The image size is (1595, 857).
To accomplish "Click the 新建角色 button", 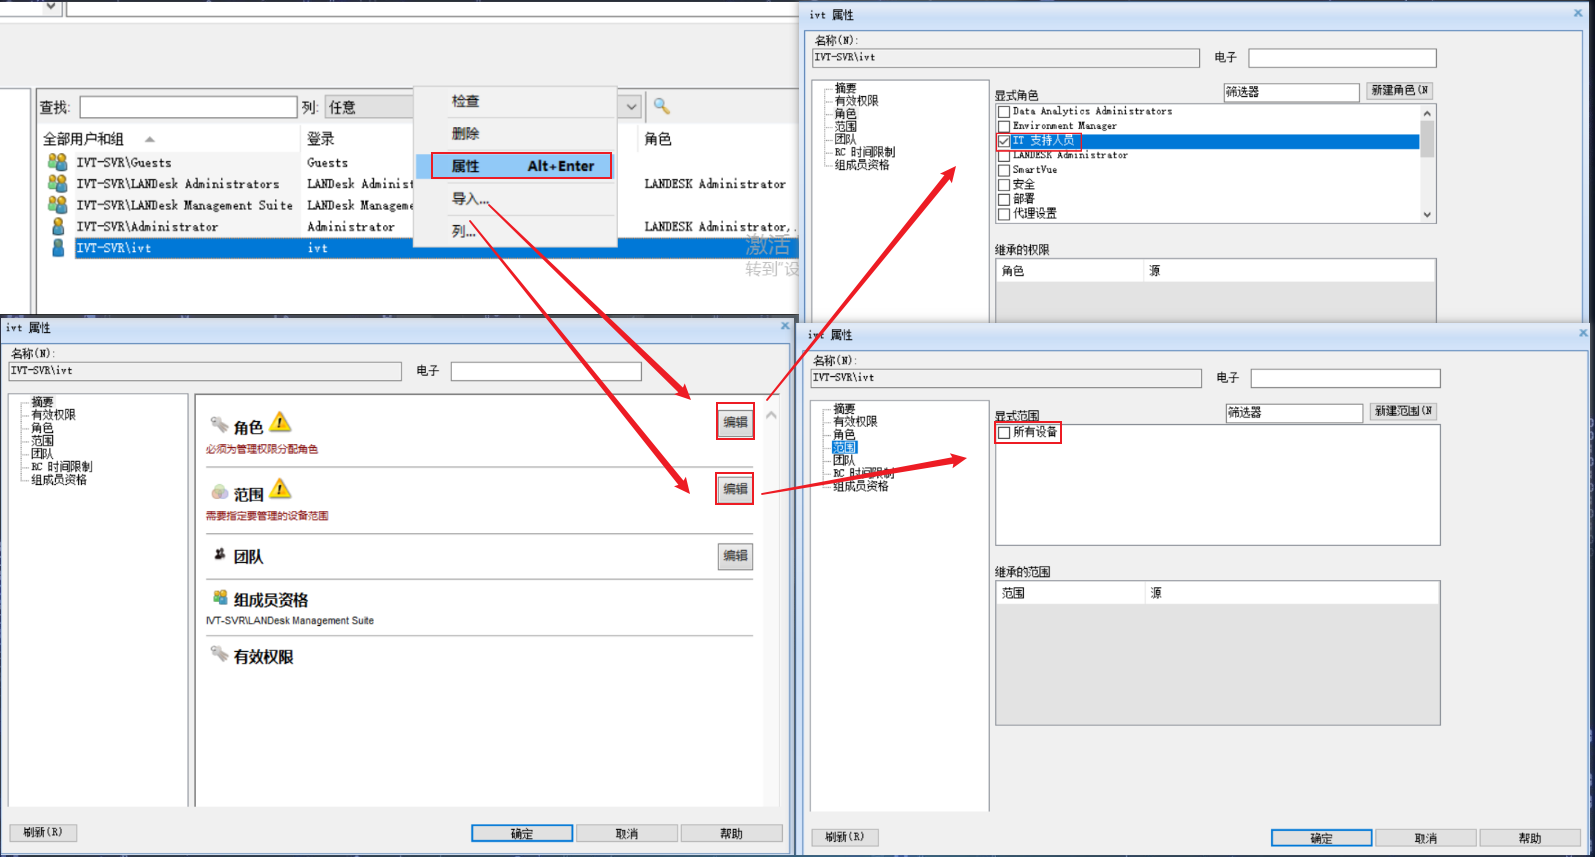I will point(1399,91).
